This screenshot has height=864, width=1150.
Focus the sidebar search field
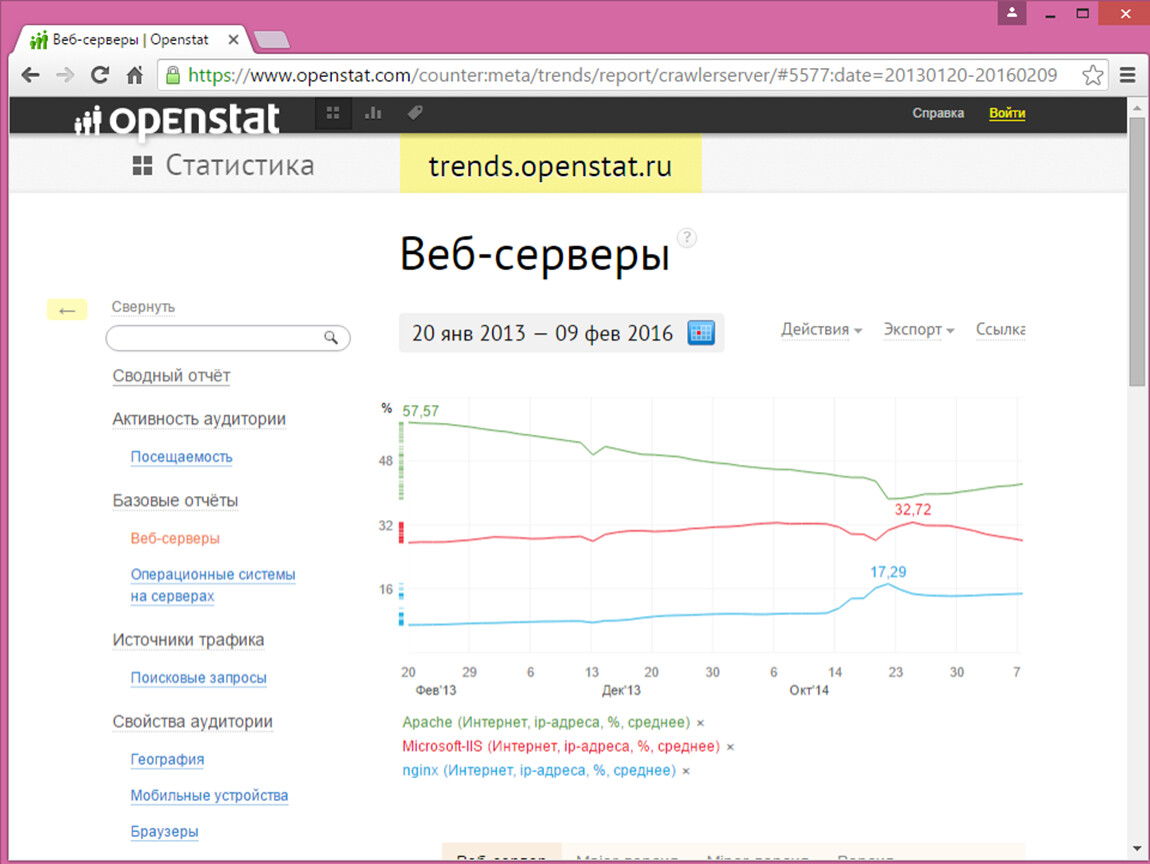coord(215,338)
